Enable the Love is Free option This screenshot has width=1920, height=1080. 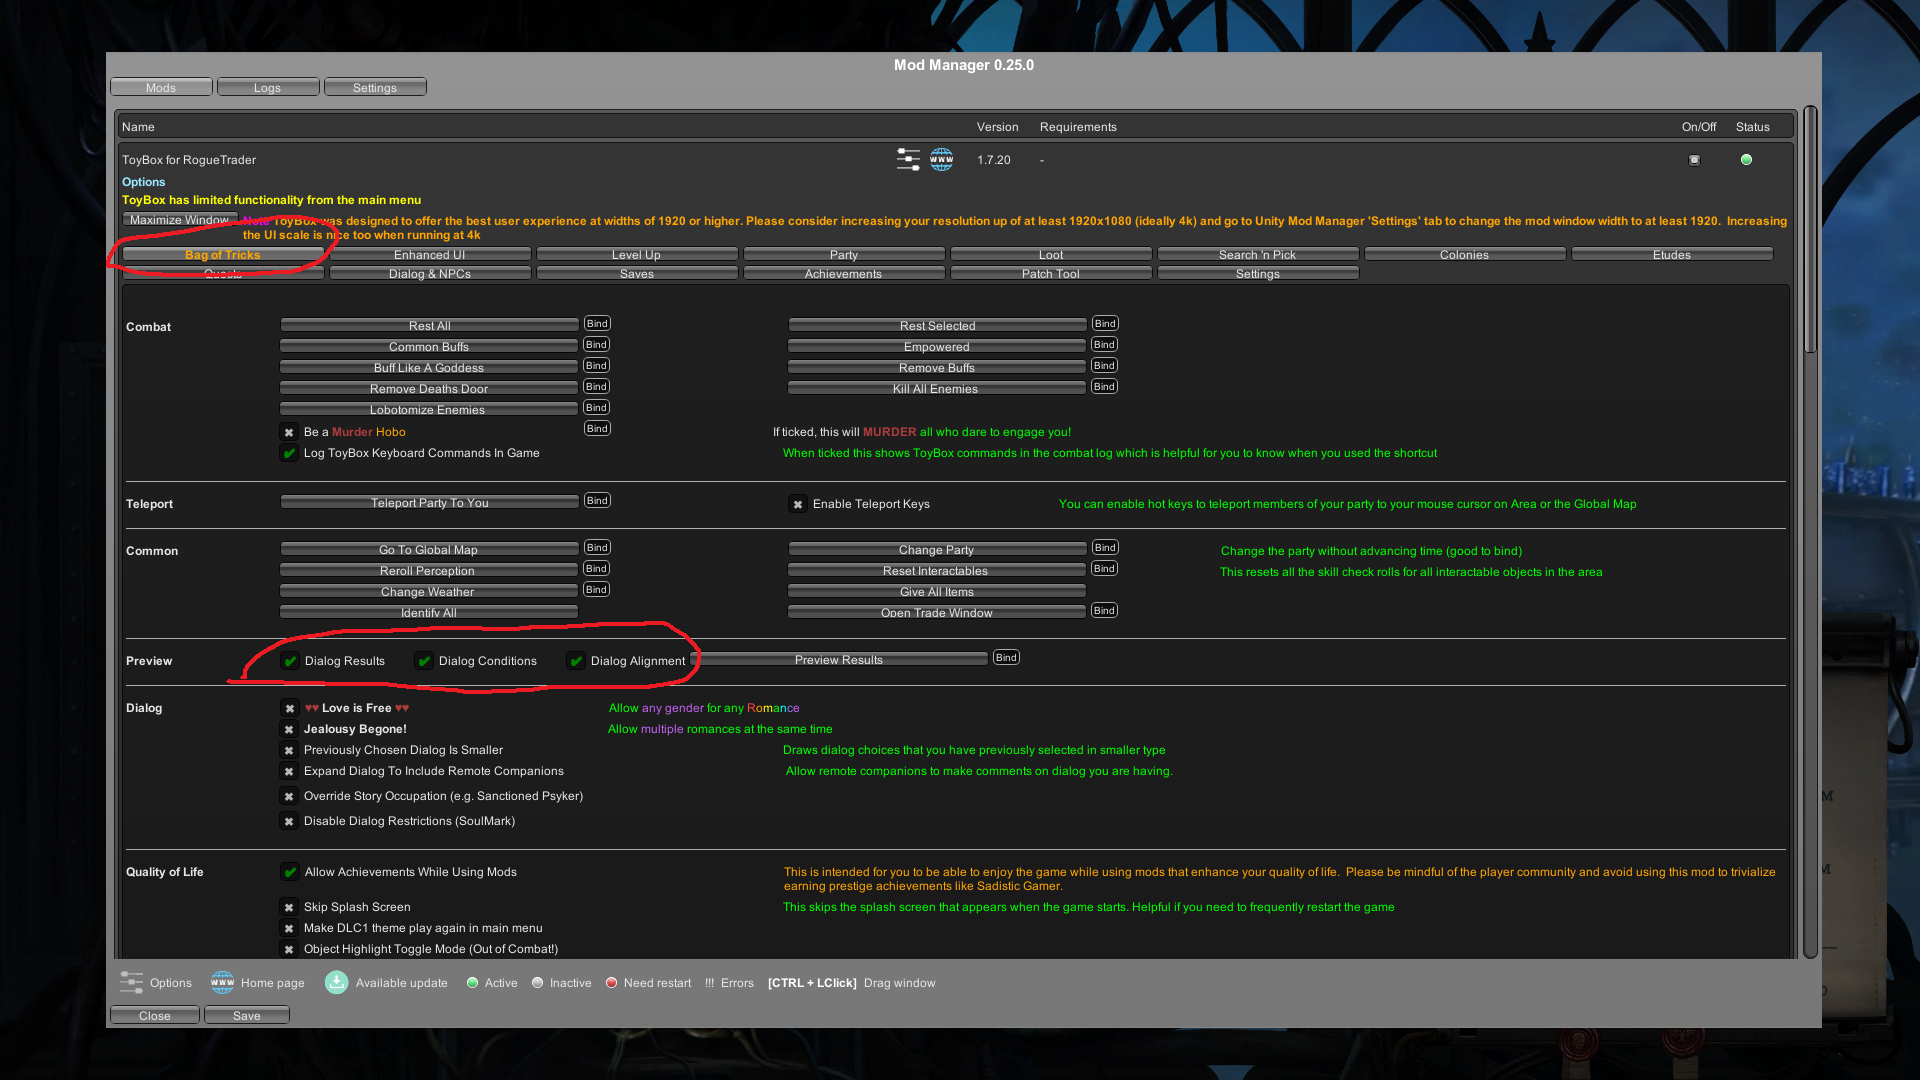point(289,708)
